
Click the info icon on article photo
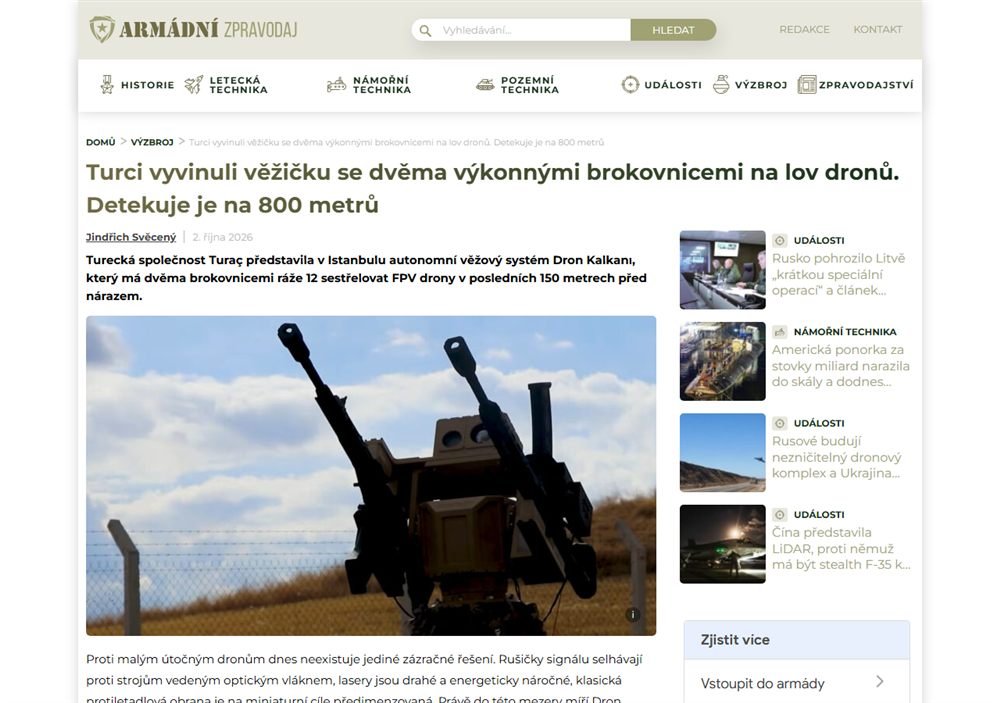point(633,614)
